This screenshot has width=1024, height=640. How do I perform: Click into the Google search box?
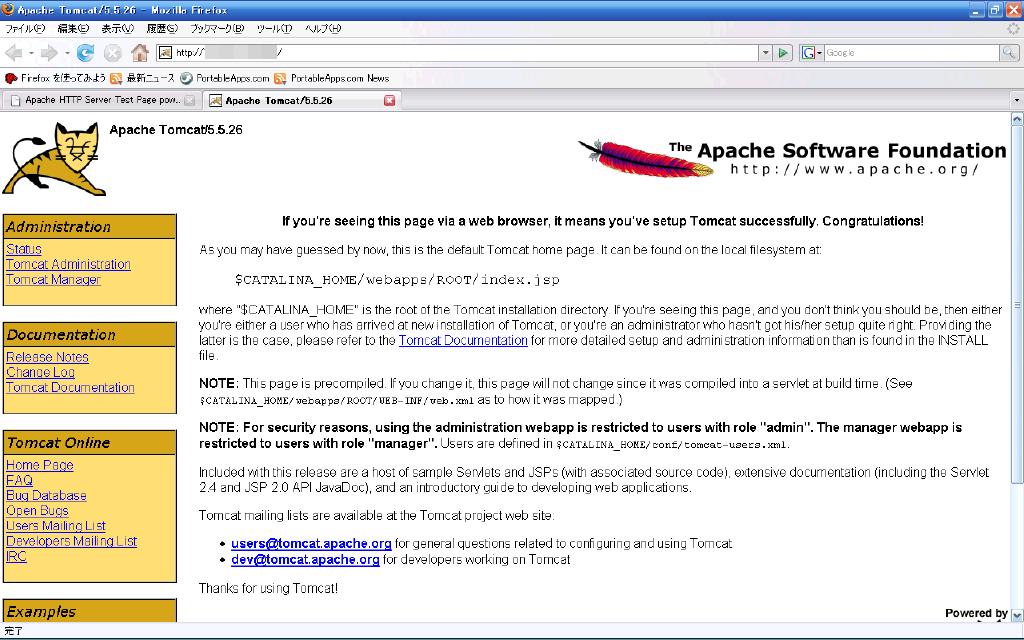click(911, 53)
